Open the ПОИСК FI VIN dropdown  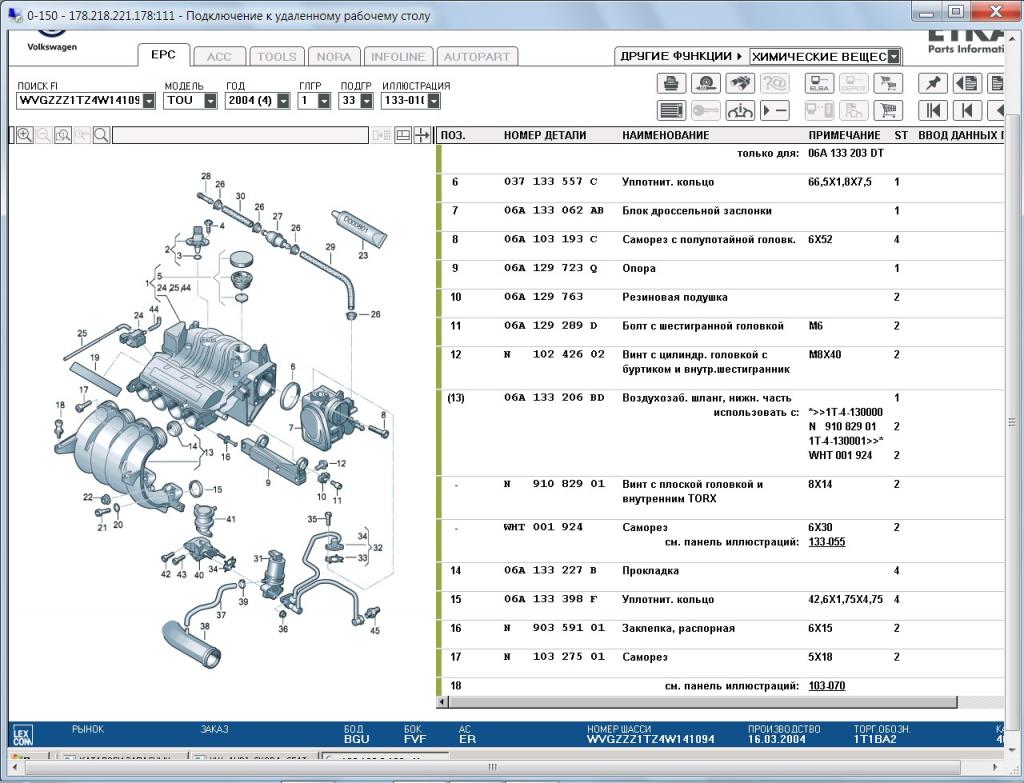(149, 101)
